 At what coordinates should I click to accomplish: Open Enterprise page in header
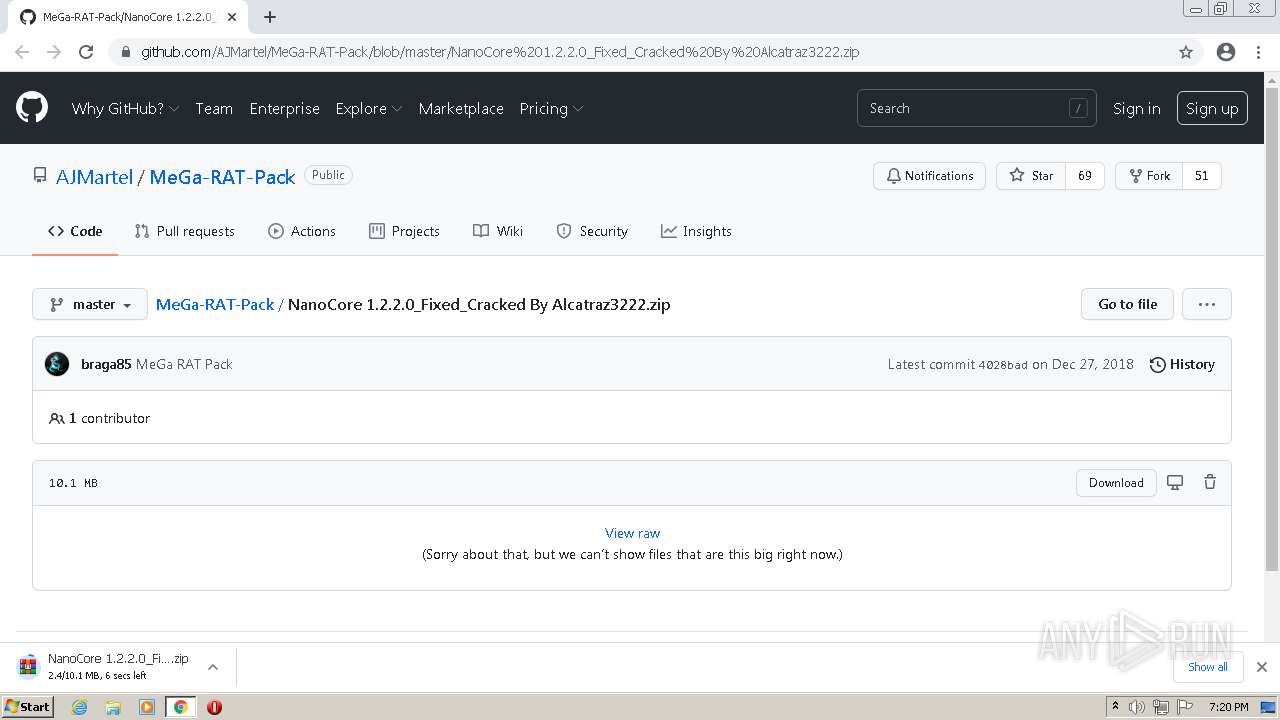pyautogui.click(x=284, y=108)
